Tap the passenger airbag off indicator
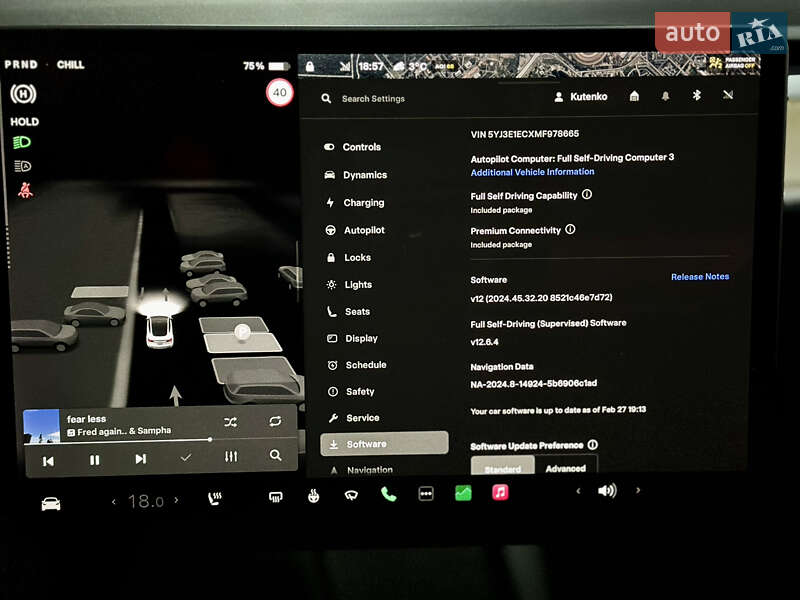Viewport: 800px width, 600px height. pos(732,63)
